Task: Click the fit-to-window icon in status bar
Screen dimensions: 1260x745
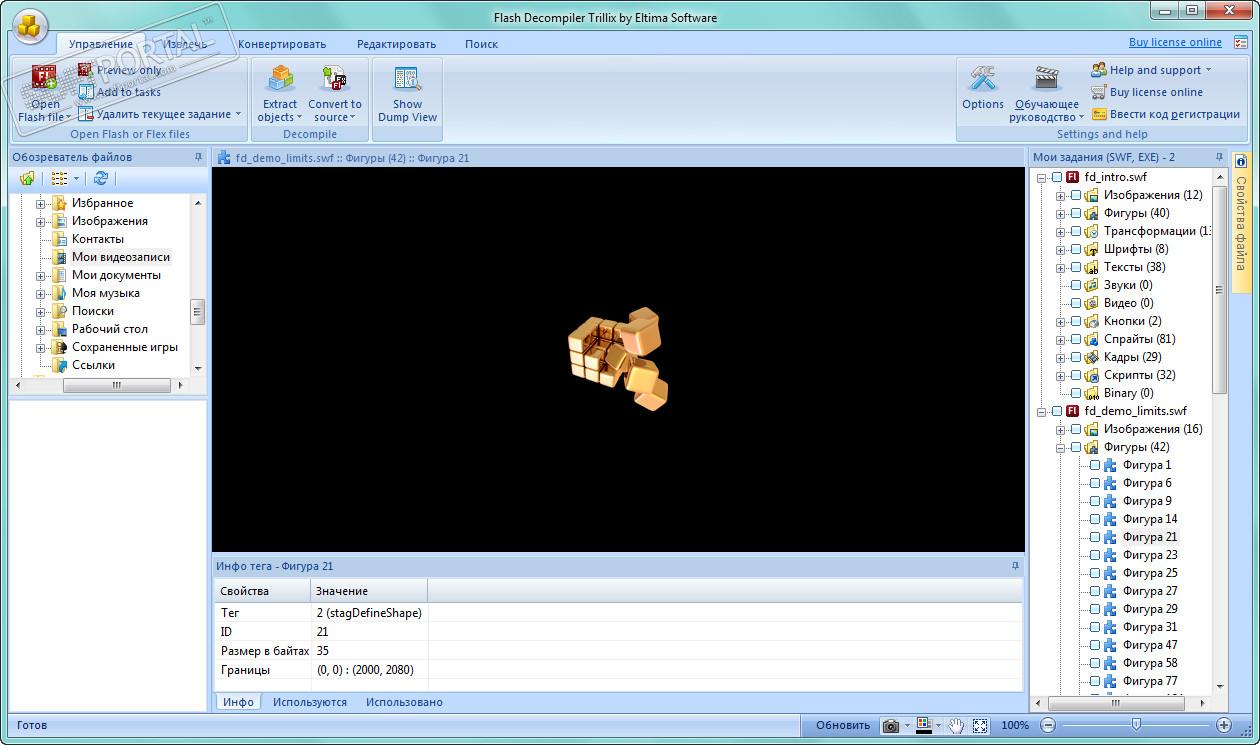Action: [980, 725]
